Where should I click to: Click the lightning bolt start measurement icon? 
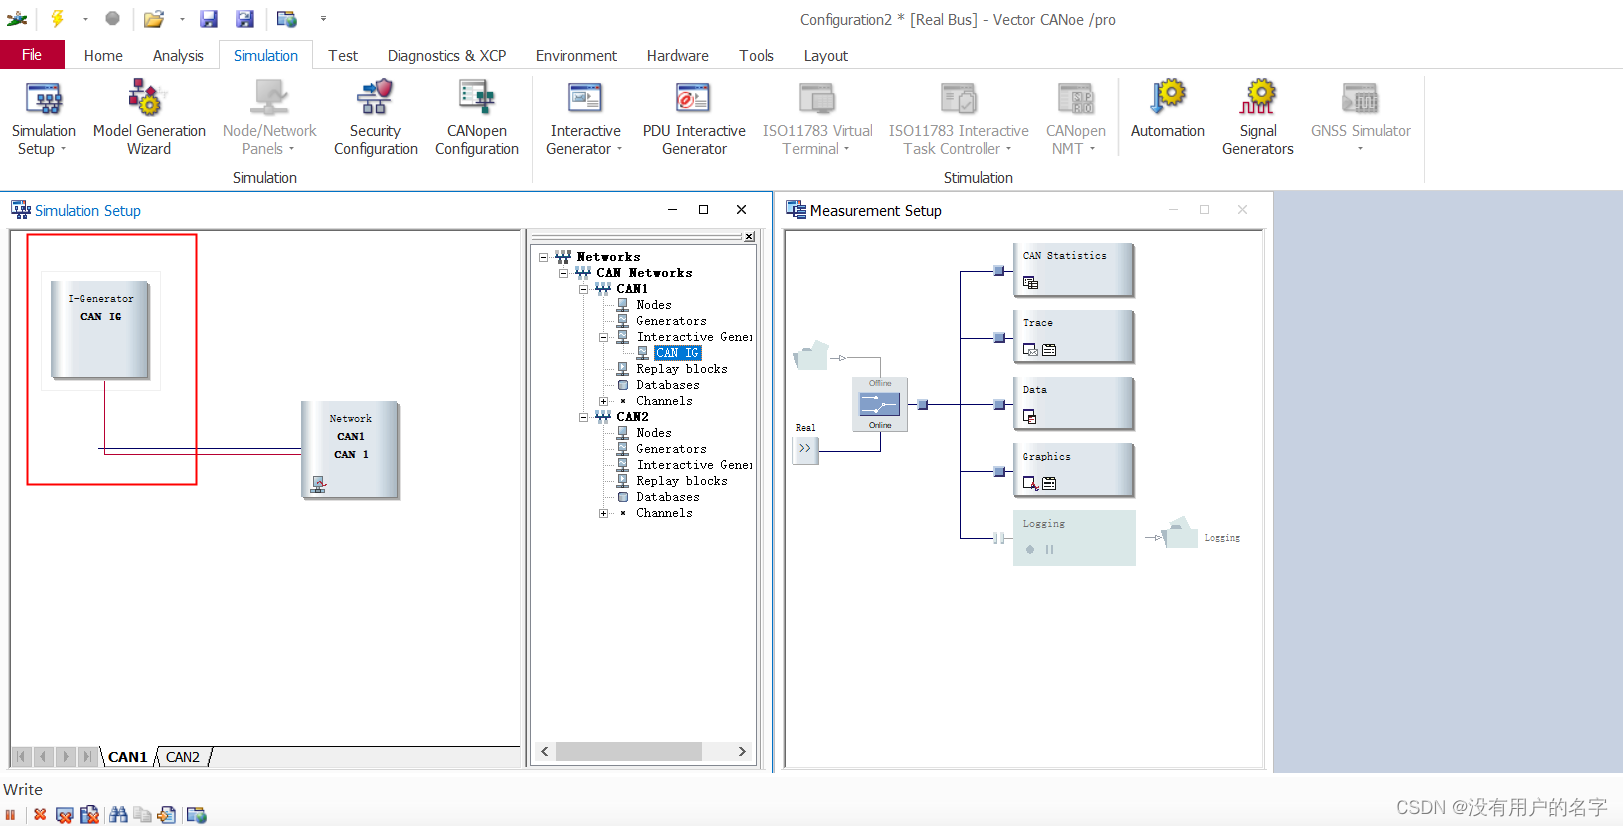[58, 18]
